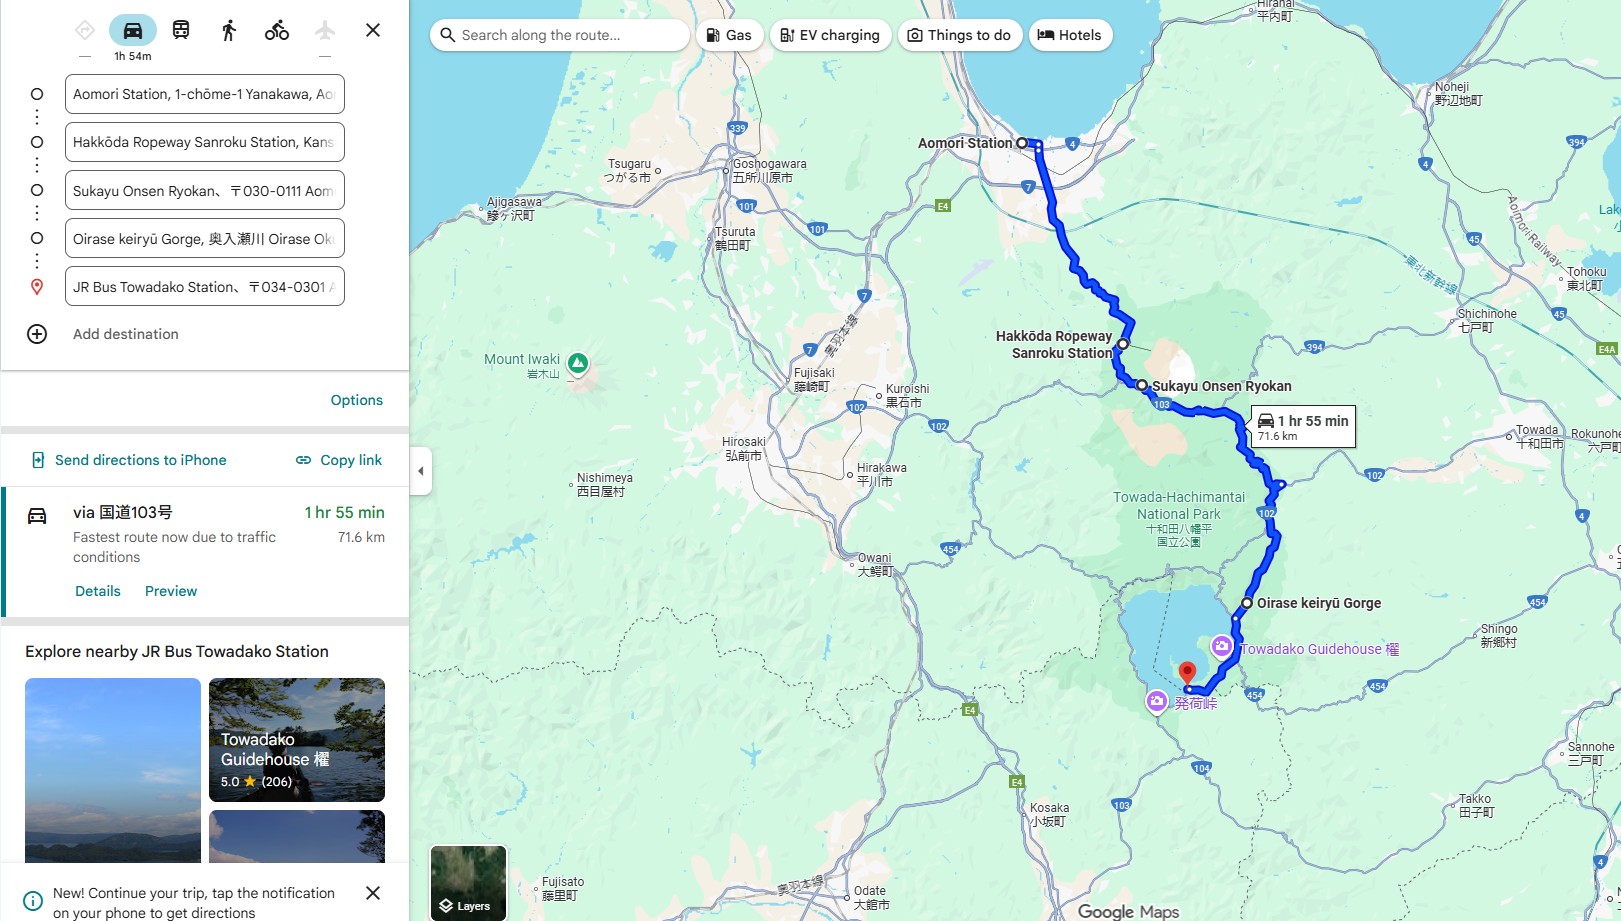
Task: Click the Kosaka town label
Action: 1049,815
